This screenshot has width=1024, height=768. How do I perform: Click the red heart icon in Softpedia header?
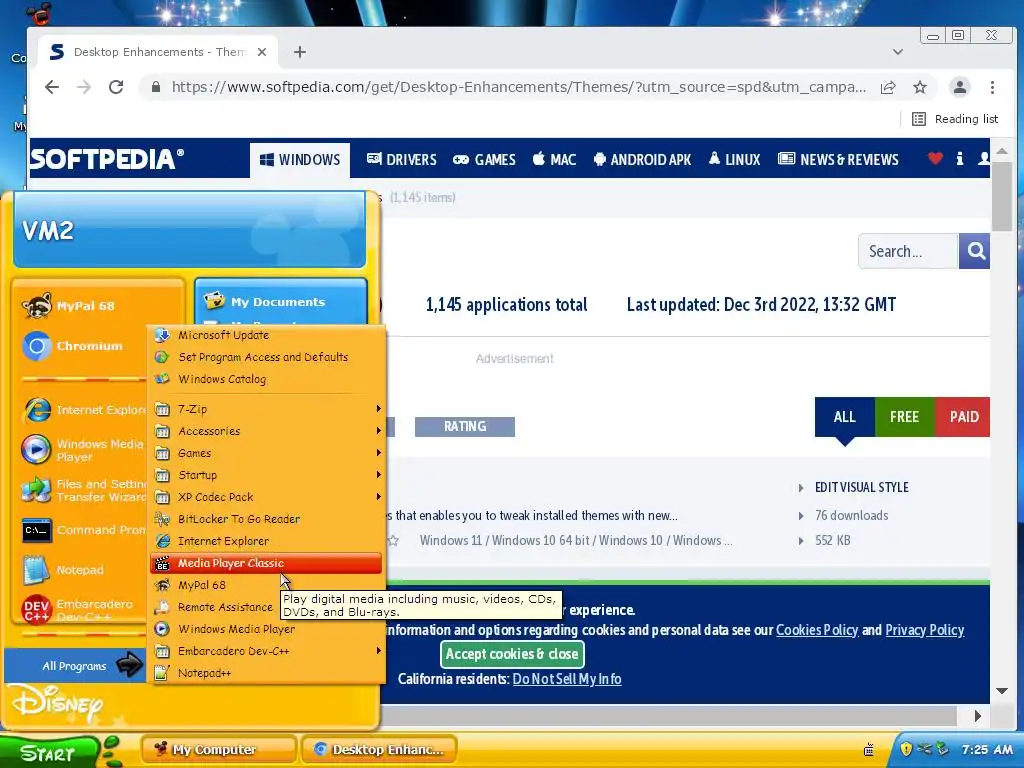(x=935, y=158)
